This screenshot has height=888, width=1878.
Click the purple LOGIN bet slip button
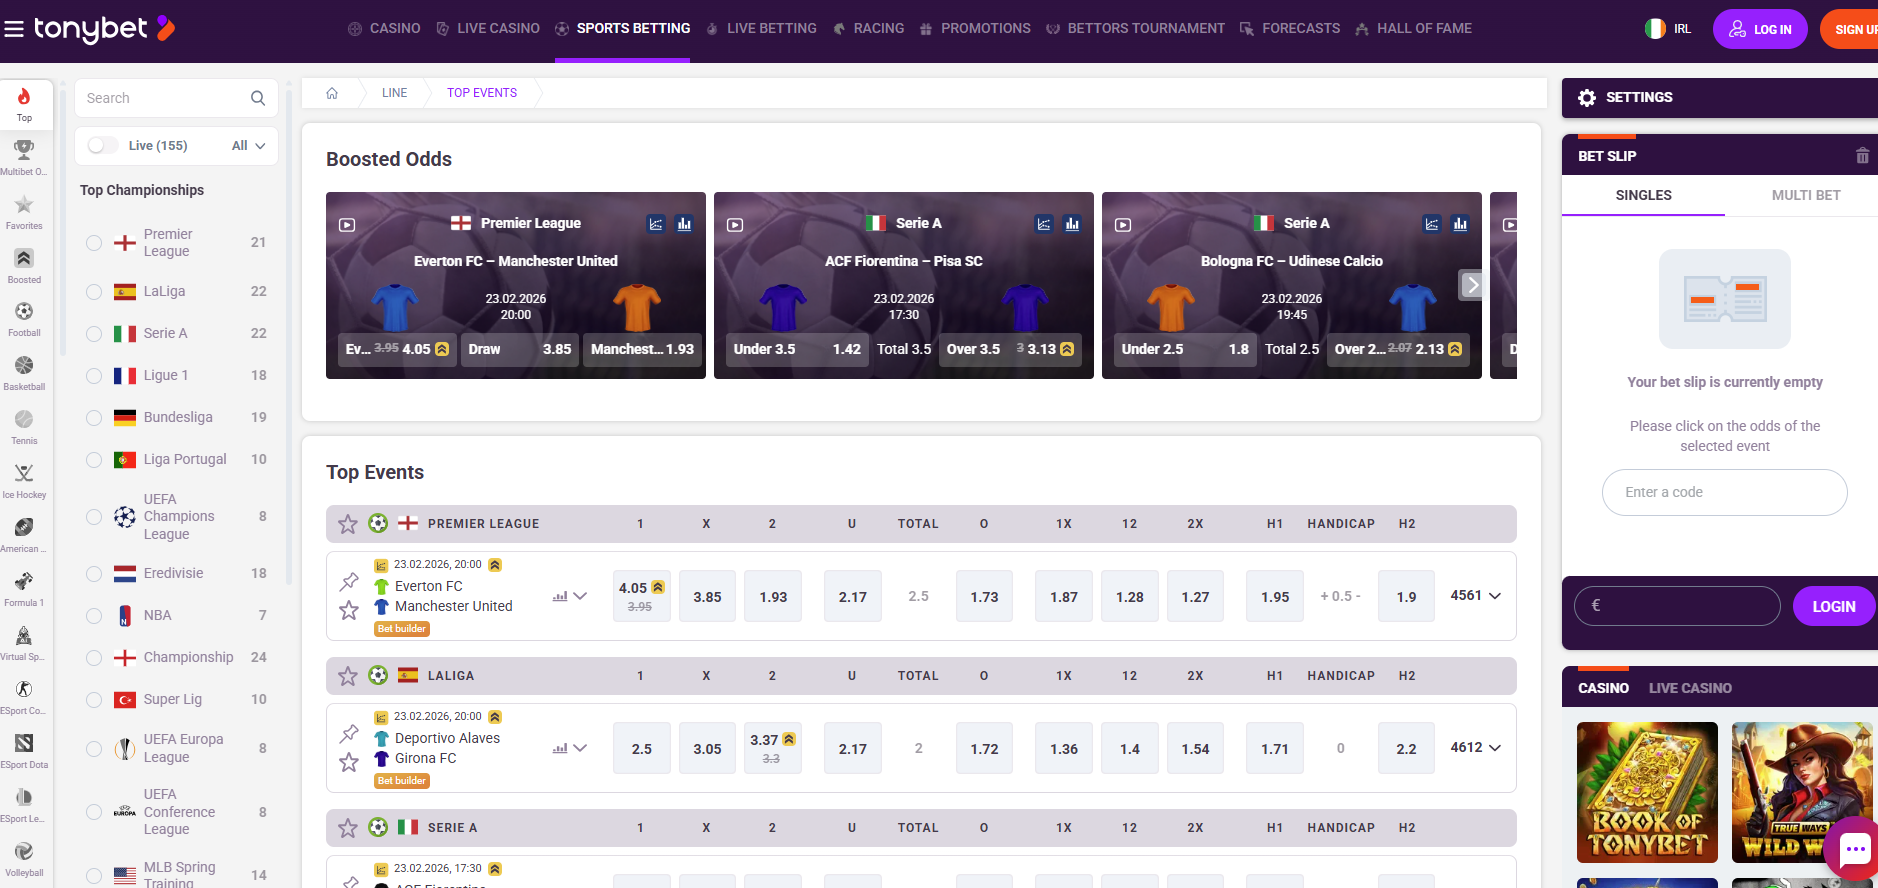tap(1834, 606)
